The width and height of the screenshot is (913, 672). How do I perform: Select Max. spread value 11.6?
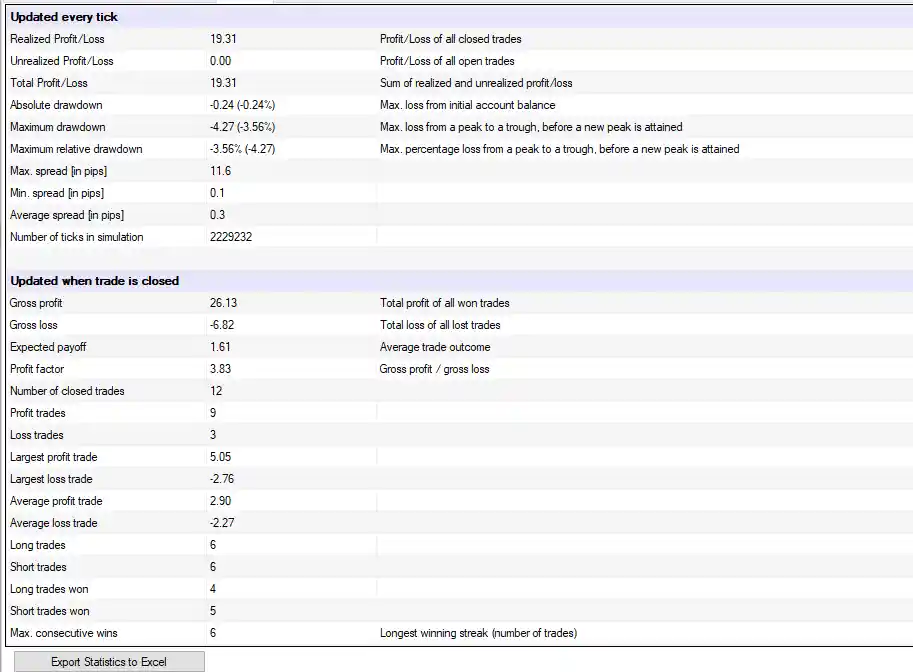220,171
